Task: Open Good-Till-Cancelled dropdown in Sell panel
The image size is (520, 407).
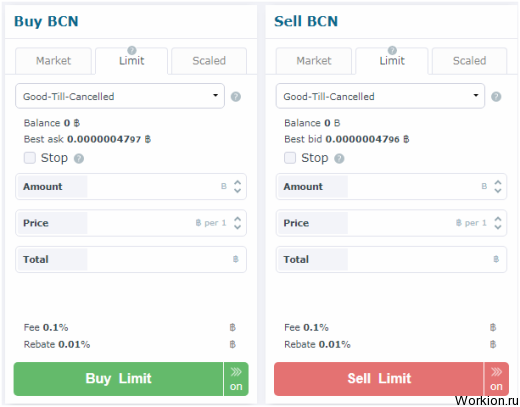Action: 380,96
